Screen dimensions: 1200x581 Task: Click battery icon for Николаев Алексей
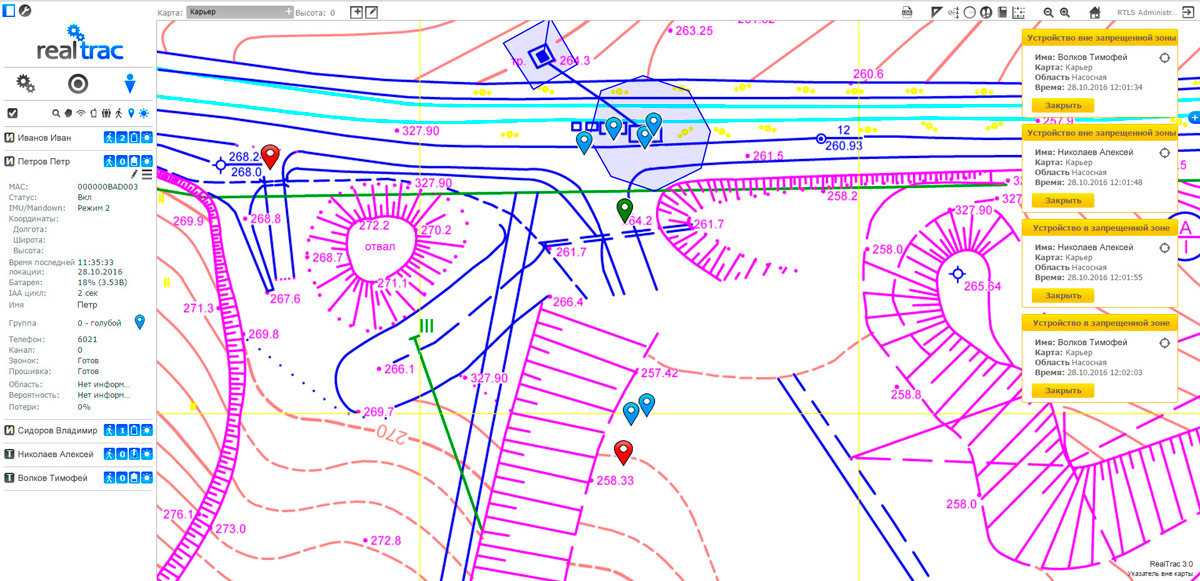[x=134, y=454]
